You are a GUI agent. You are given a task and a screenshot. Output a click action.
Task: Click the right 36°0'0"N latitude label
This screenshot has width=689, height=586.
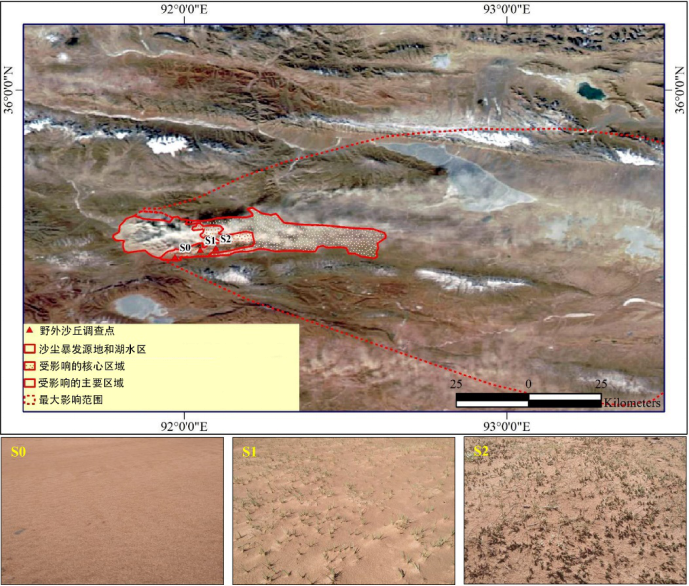tap(679, 90)
